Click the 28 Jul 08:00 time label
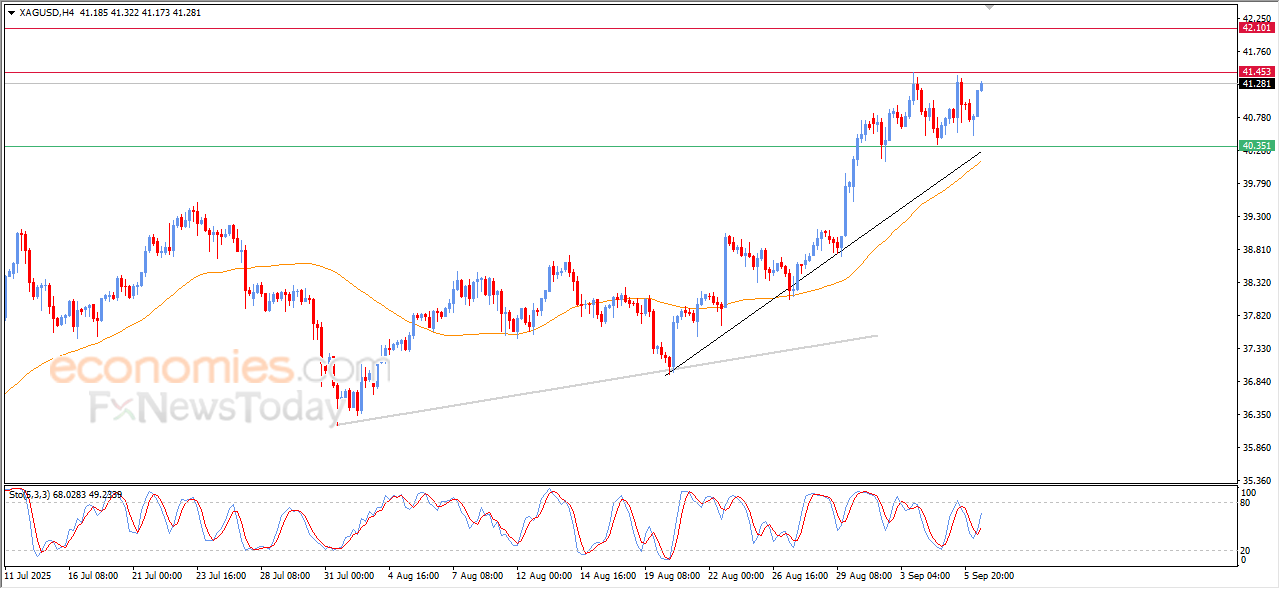The width and height of the screenshot is (1280, 589). 285,576
